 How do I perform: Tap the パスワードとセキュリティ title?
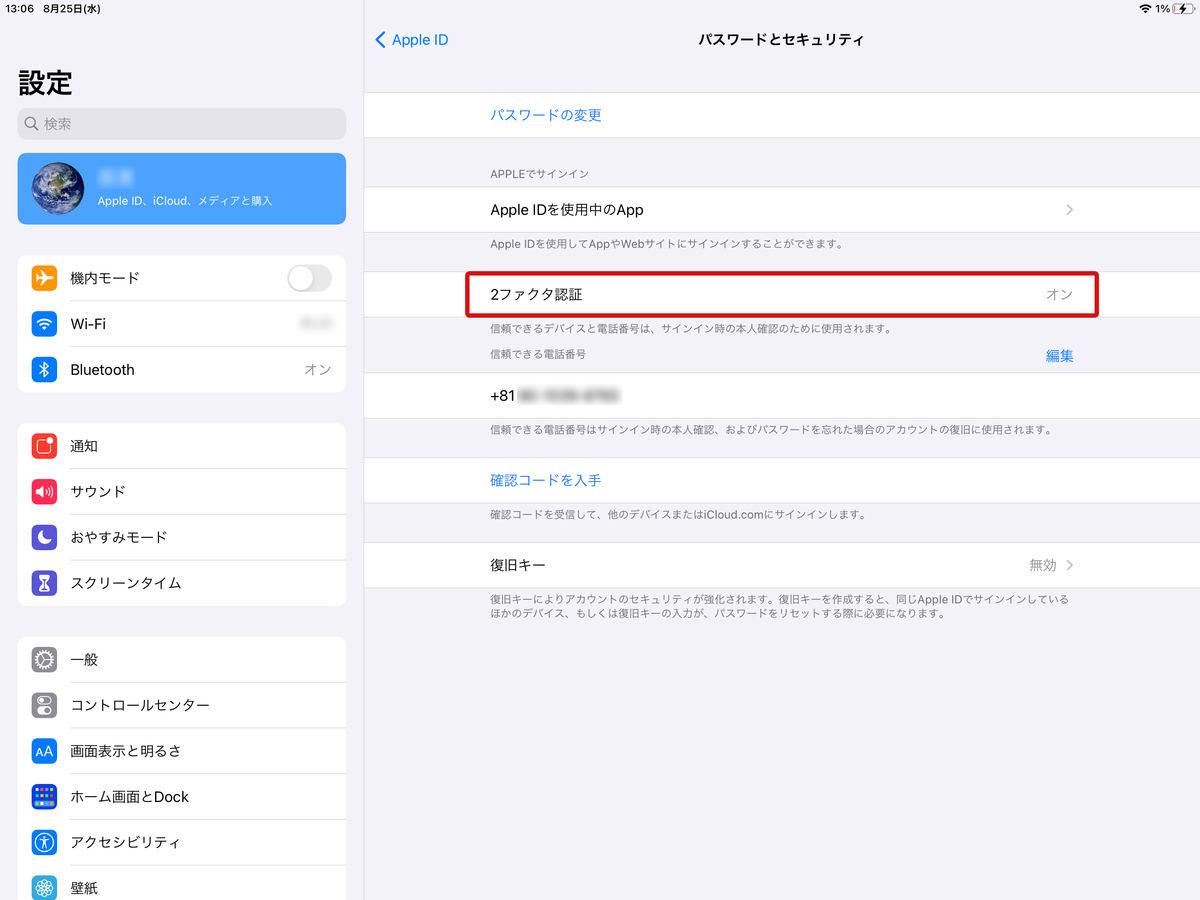click(x=781, y=40)
